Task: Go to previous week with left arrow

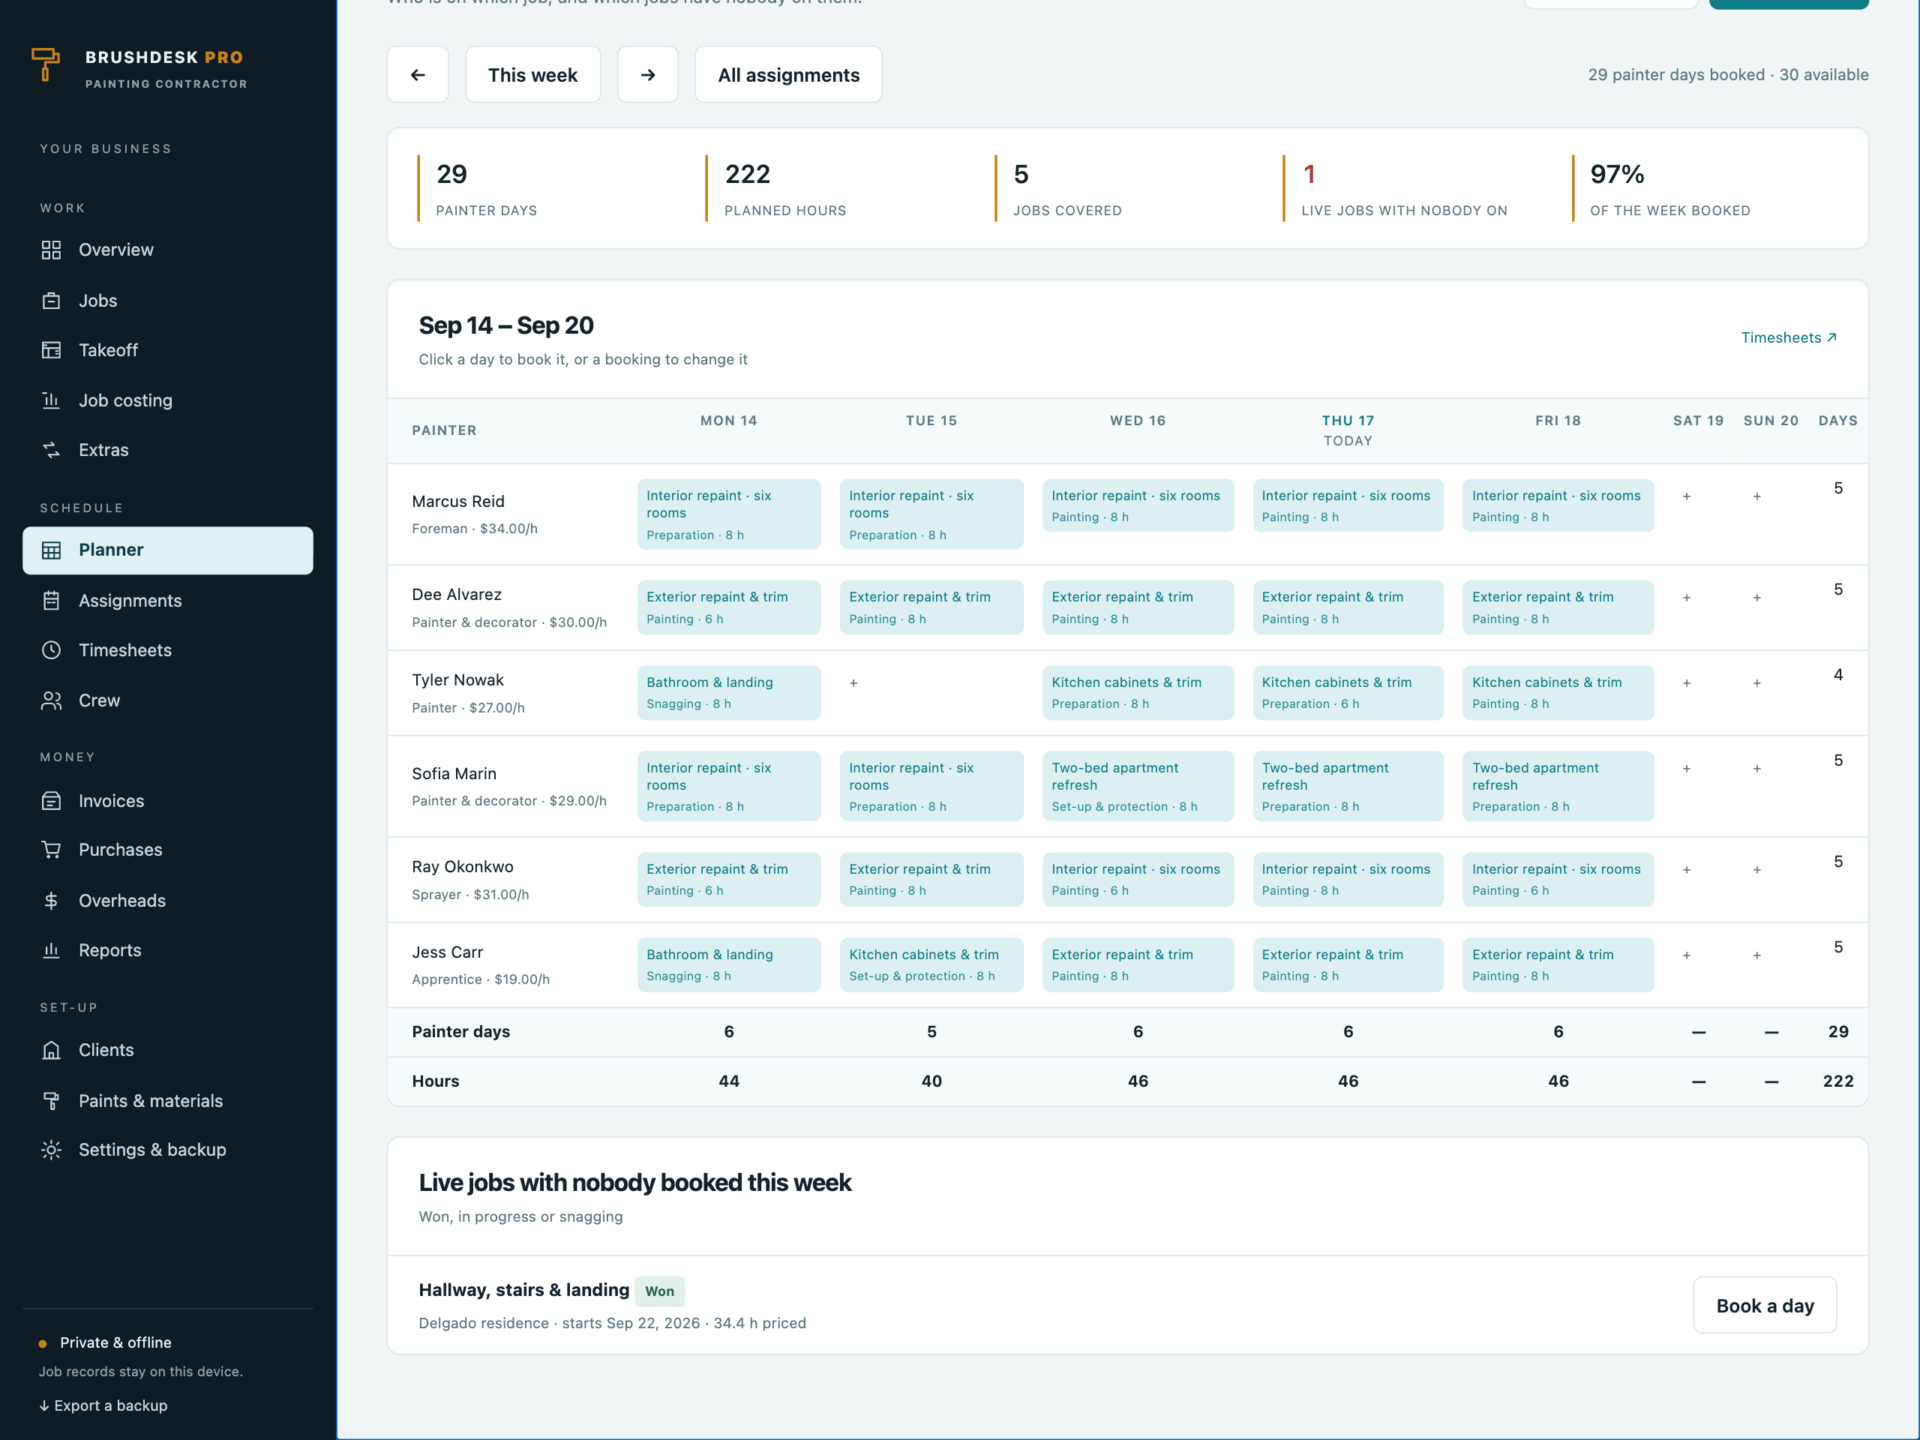Action: 418,74
